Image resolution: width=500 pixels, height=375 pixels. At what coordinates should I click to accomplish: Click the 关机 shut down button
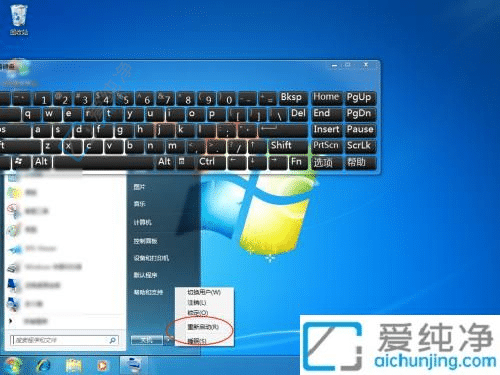[147, 340]
